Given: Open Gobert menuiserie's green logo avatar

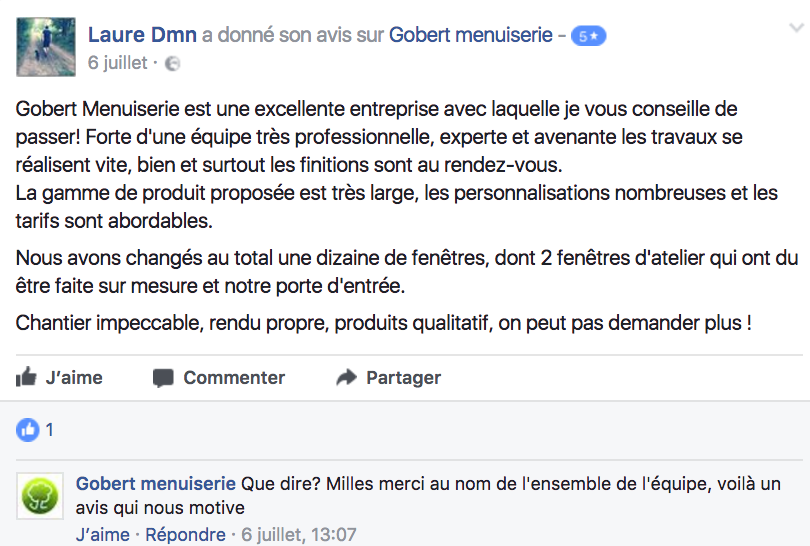Looking at the screenshot, I should pyautogui.click(x=40, y=496).
